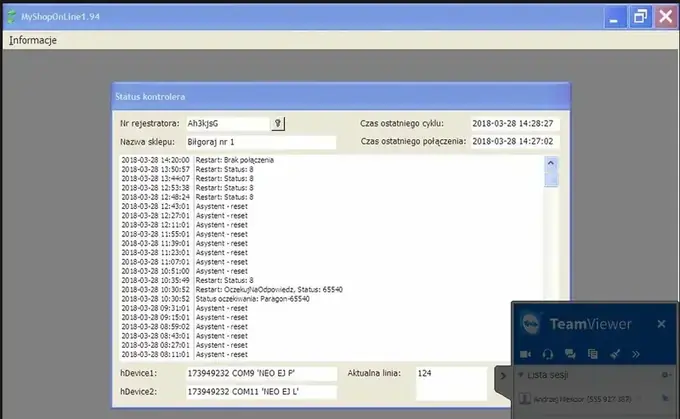This screenshot has width=680, height=419.
Task: Collapse the Lista sesji section
Action: 521,375
